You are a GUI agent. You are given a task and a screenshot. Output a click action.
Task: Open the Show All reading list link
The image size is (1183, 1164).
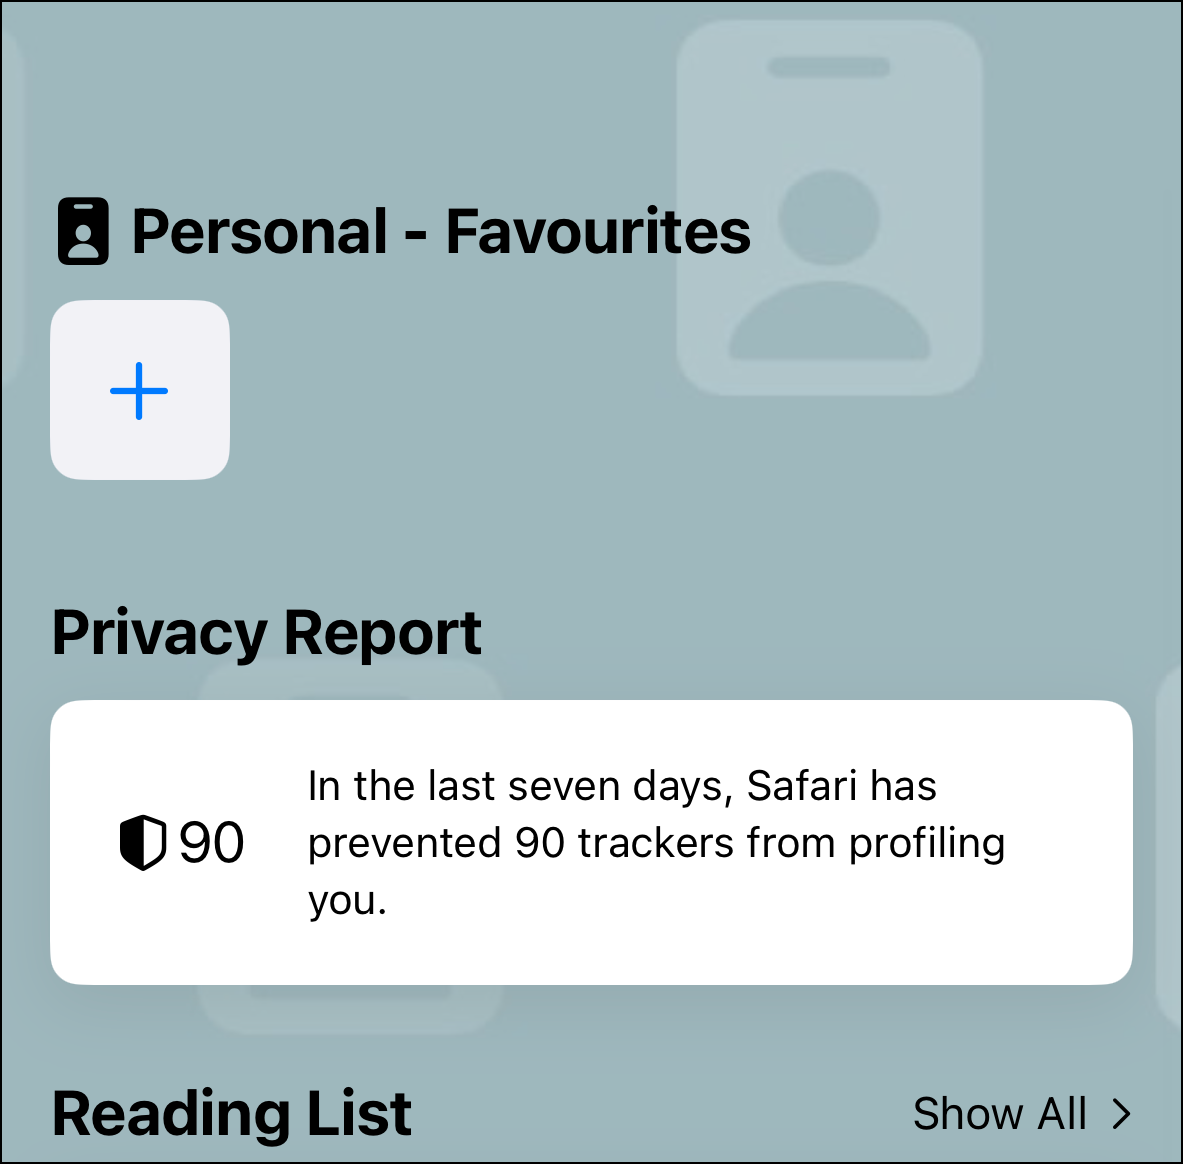tap(999, 1114)
